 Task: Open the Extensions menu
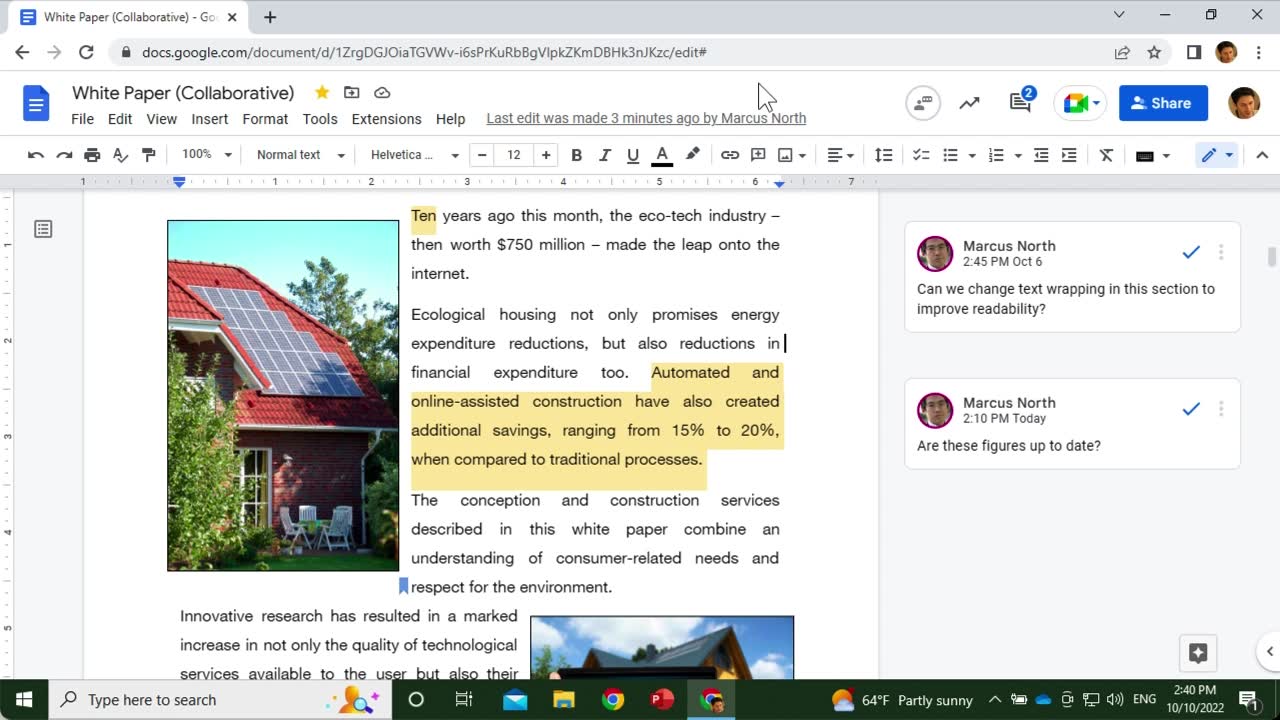[386, 119]
